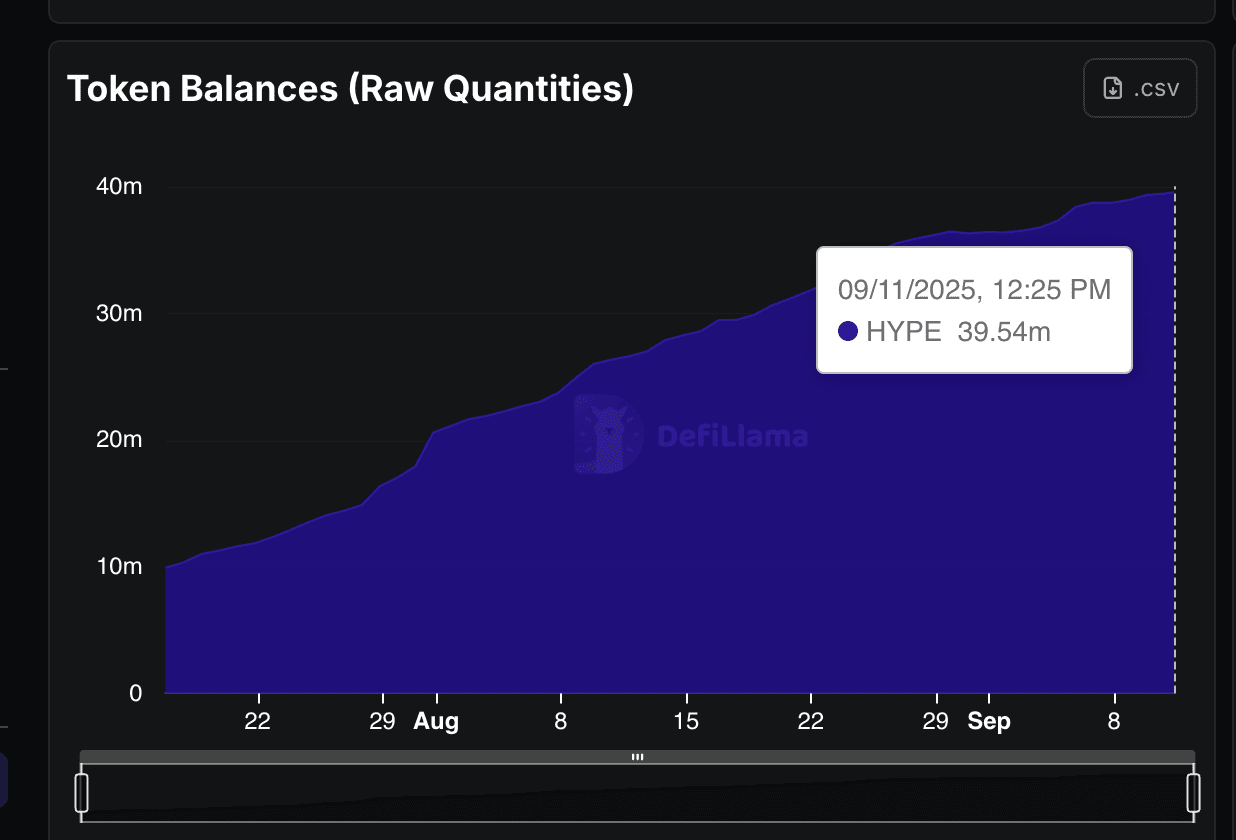Click the left handle of the range slider
The image size is (1236, 840).
pos(82,792)
